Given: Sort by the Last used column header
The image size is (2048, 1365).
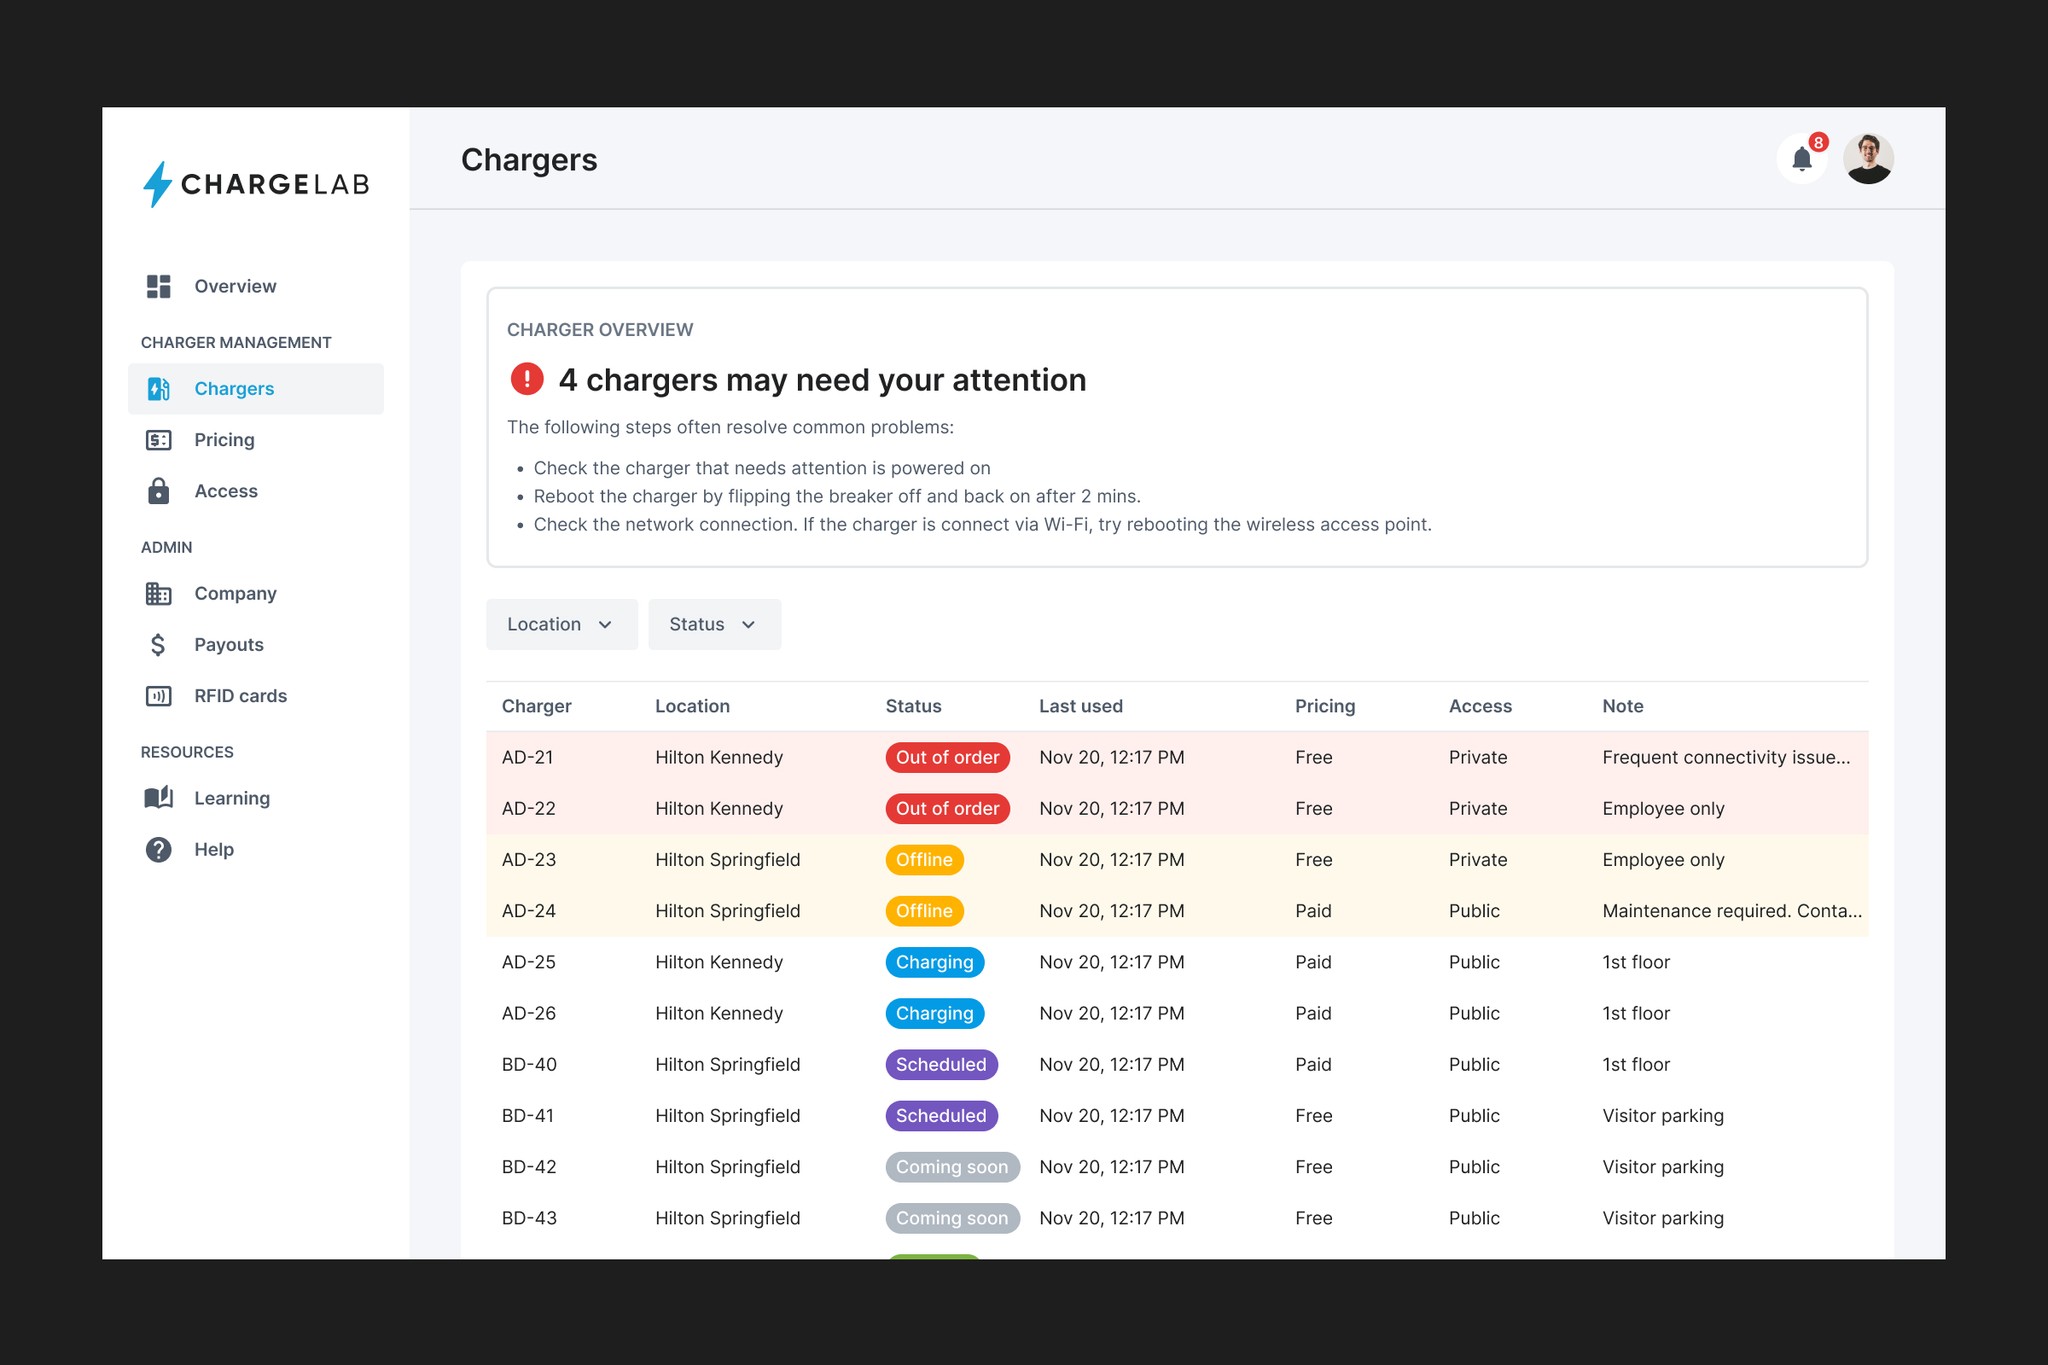Looking at the screenshot, I should [1080, 706].
